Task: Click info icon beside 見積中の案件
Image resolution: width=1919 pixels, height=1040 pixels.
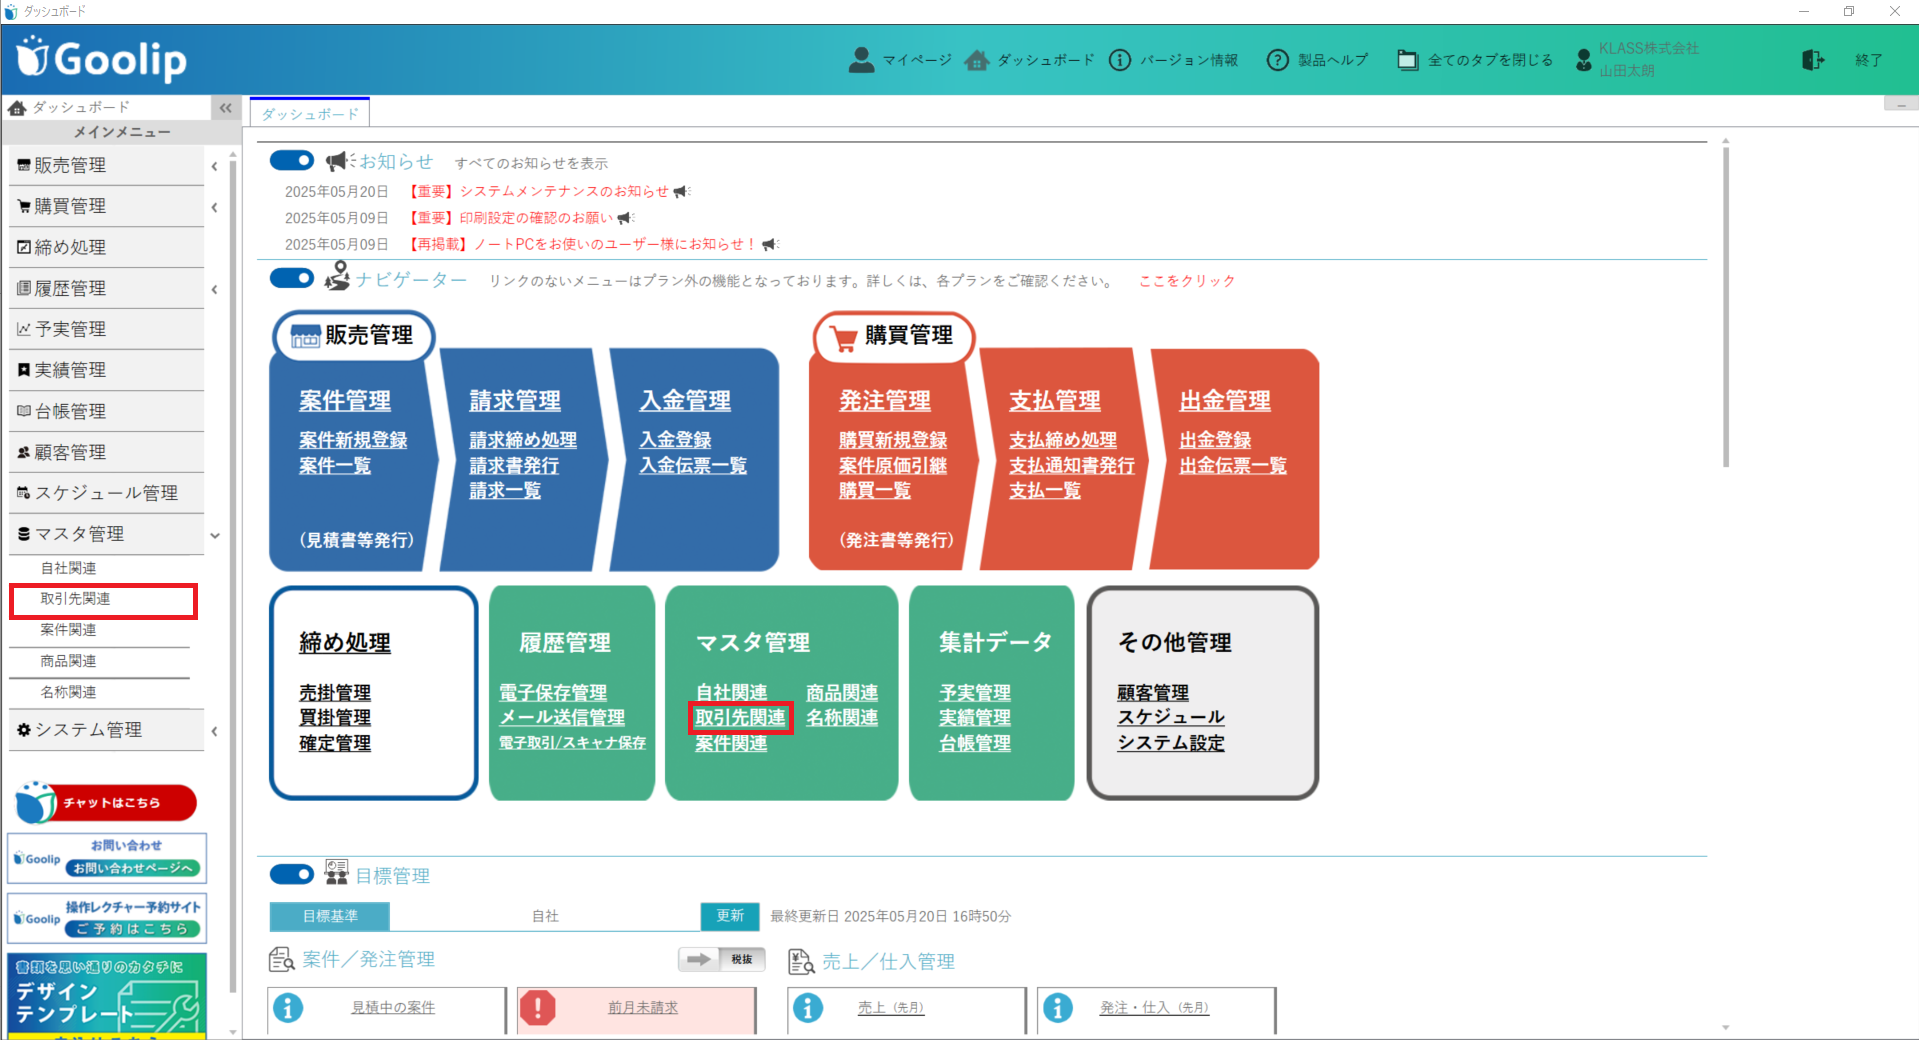Action: pyautogui.click(x=288, y=1008)
